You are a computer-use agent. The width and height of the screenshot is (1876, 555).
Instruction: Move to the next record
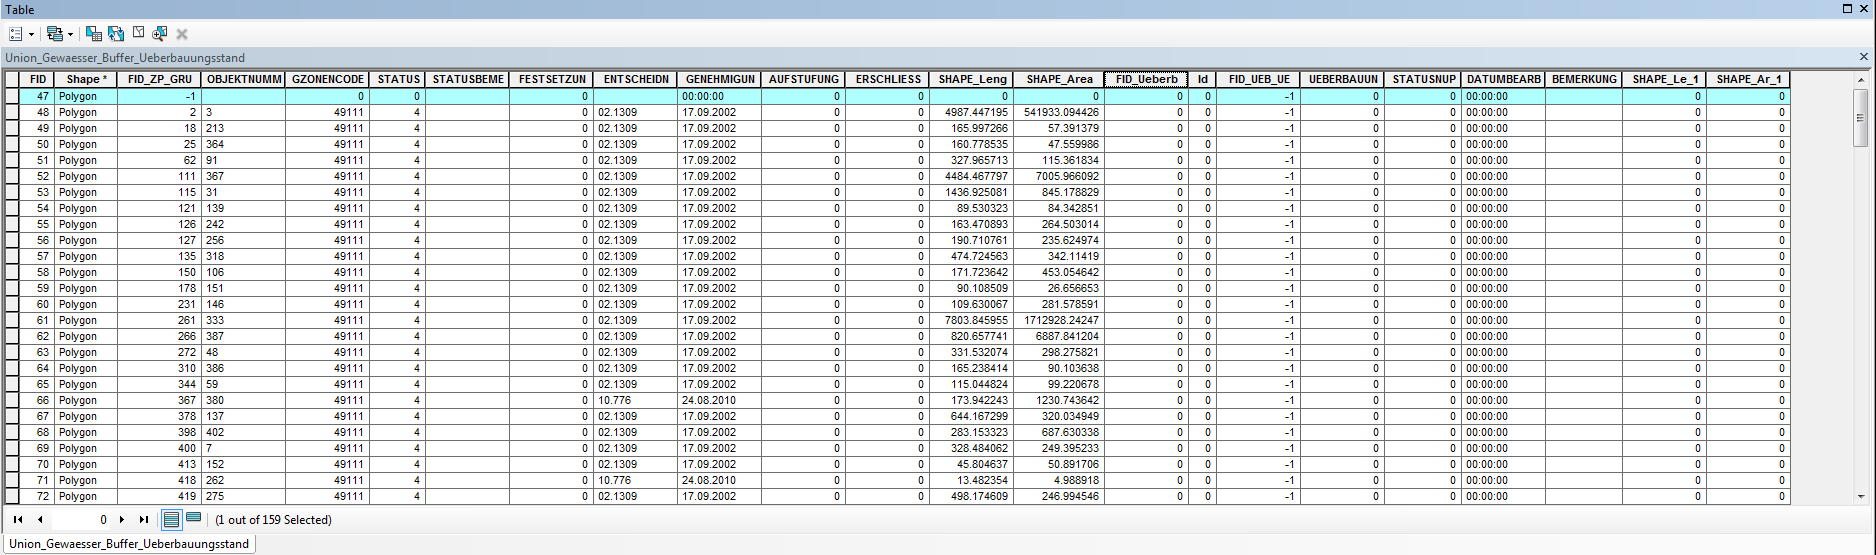[x=122, y=520]
